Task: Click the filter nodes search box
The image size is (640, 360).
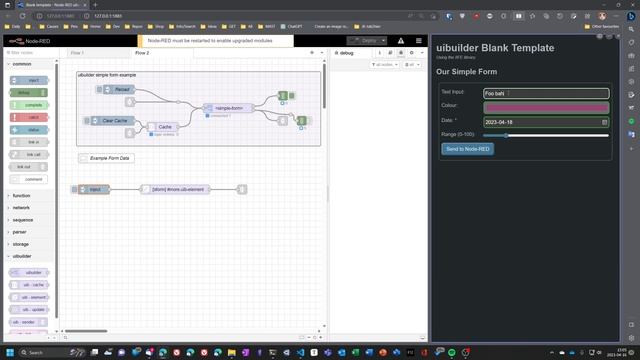Action: tap(29, 53)
